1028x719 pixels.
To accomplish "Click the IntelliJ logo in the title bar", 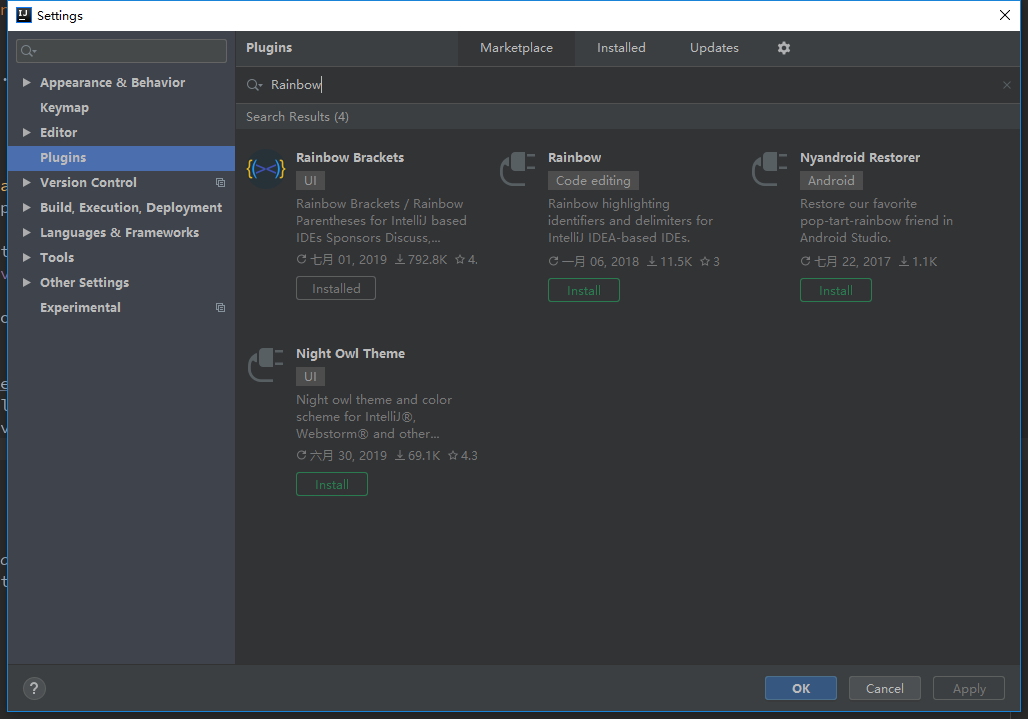I will [23, 15].
